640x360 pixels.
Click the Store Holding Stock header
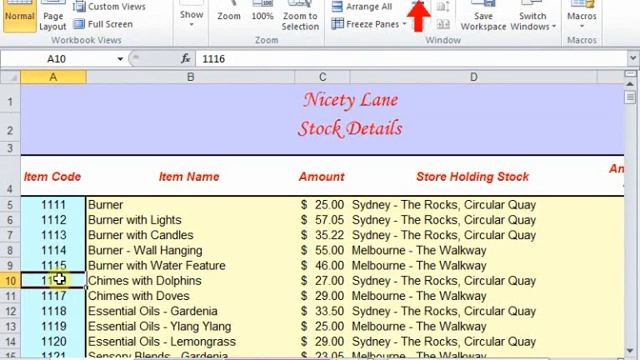tap(473, 176)
